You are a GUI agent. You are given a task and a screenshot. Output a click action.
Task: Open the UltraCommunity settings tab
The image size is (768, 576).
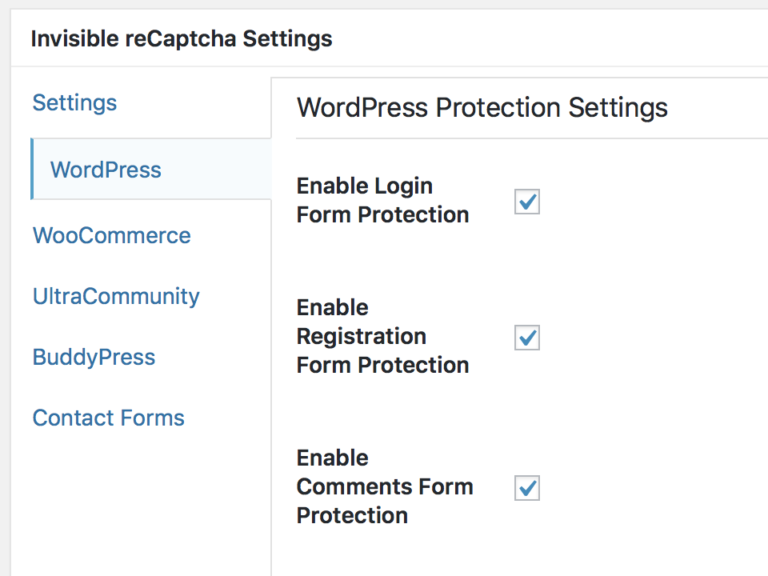click(116, 296)
